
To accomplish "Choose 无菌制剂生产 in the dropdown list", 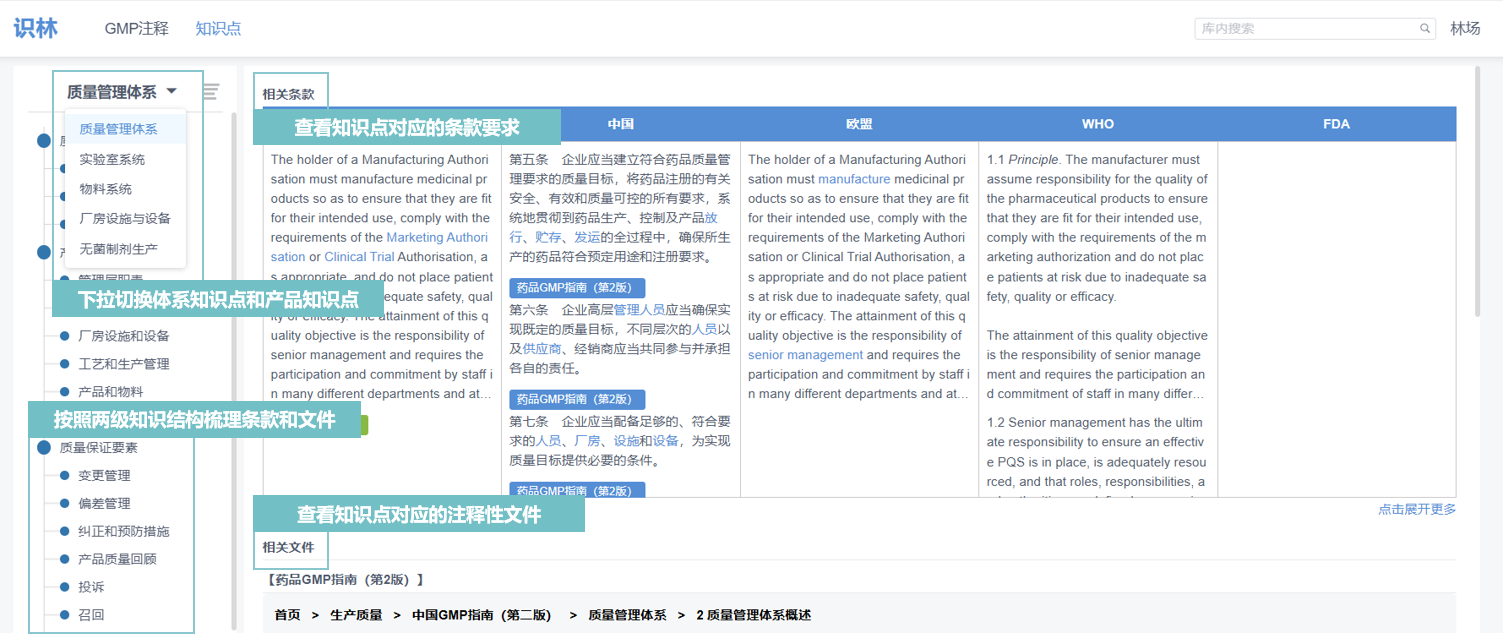I will [118, 248].
